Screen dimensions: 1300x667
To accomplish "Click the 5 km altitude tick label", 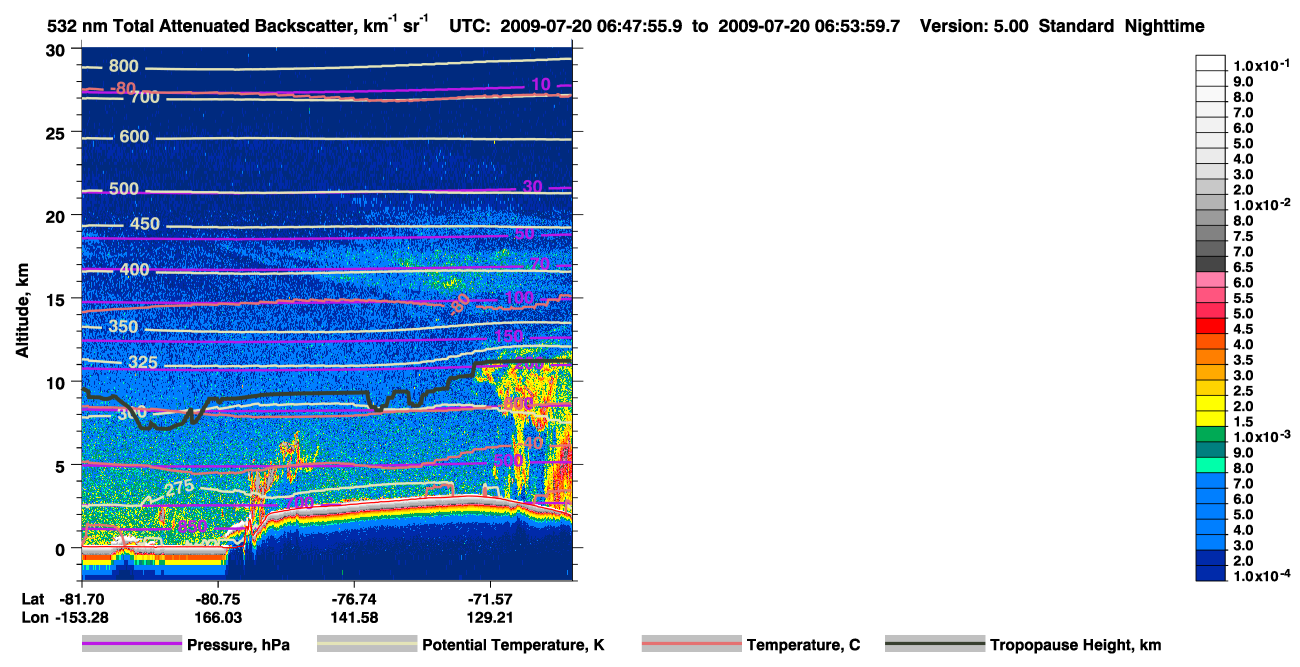I will click(x=62, y=465).
